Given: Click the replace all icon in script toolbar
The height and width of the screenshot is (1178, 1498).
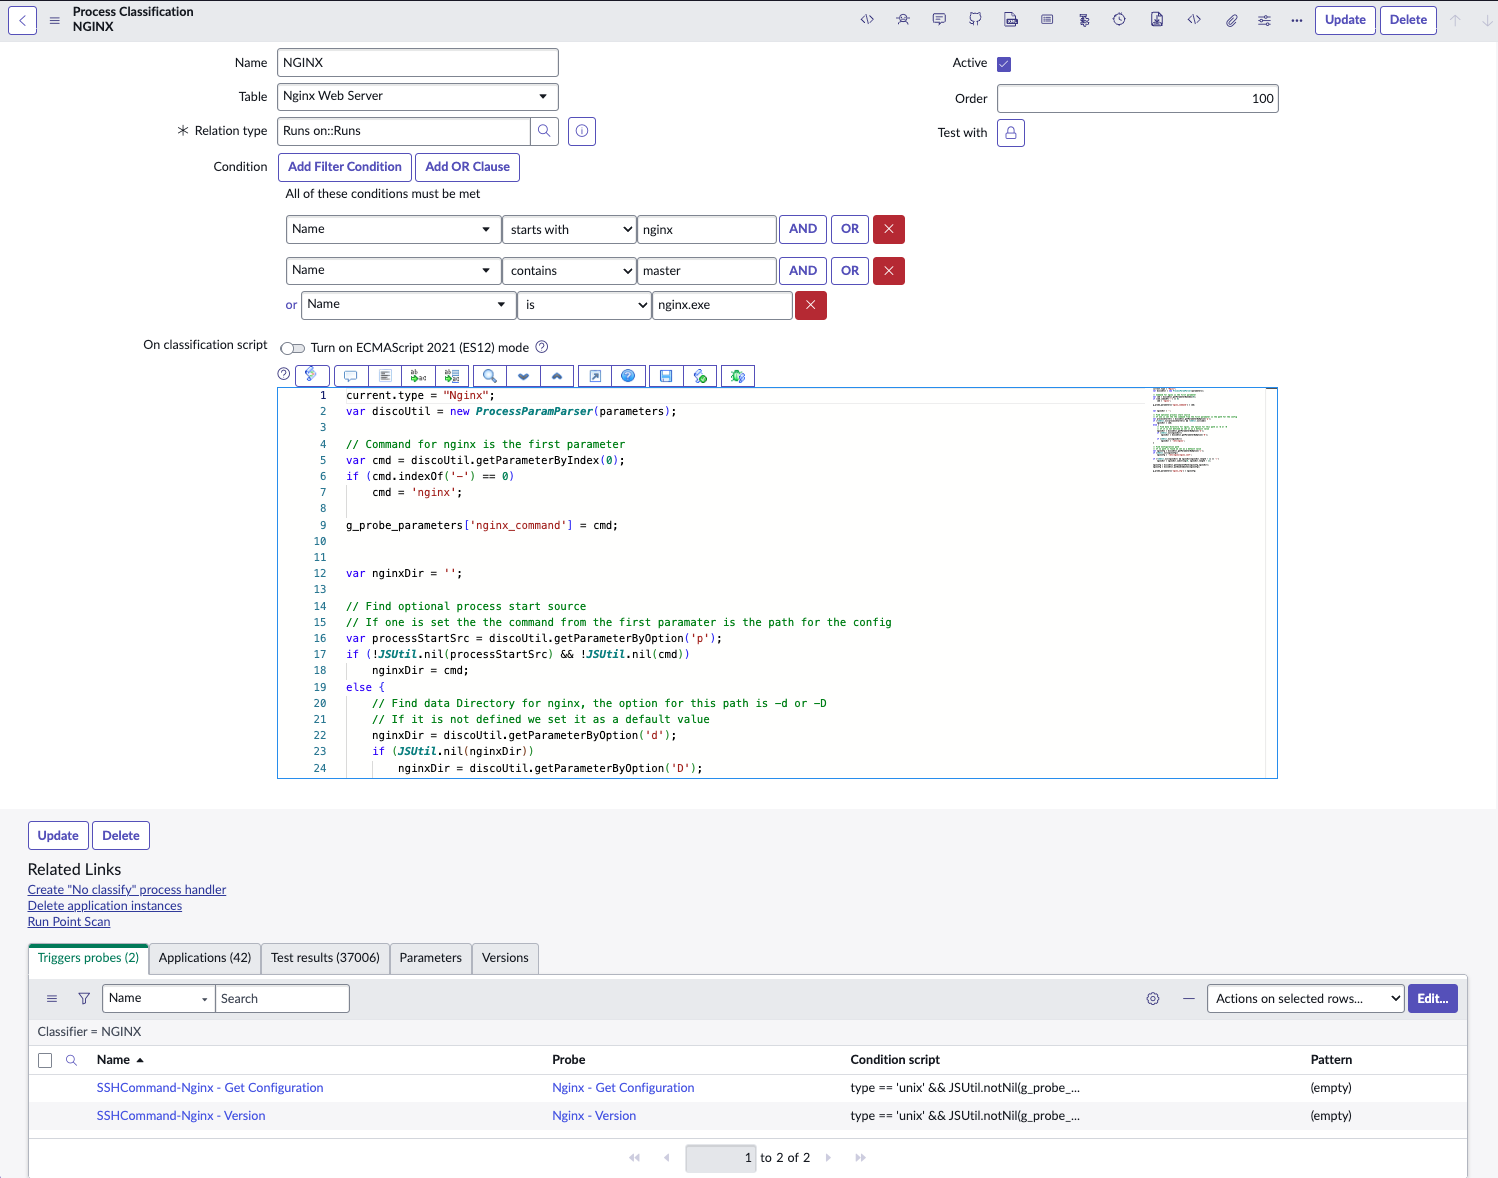Looking at the screenshot, I should 452,376.
